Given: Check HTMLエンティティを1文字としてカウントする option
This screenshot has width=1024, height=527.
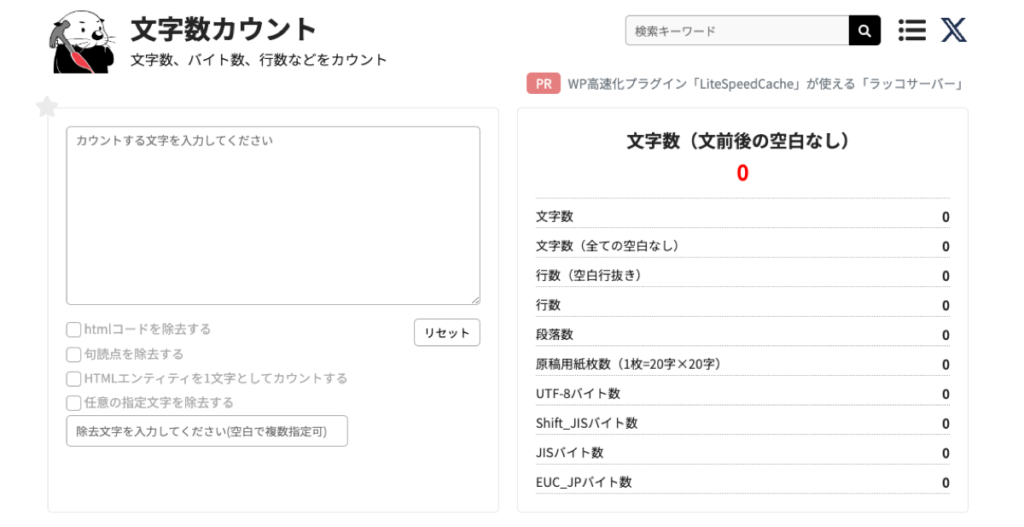Looking at the screenshot, I should pos(74,379).
